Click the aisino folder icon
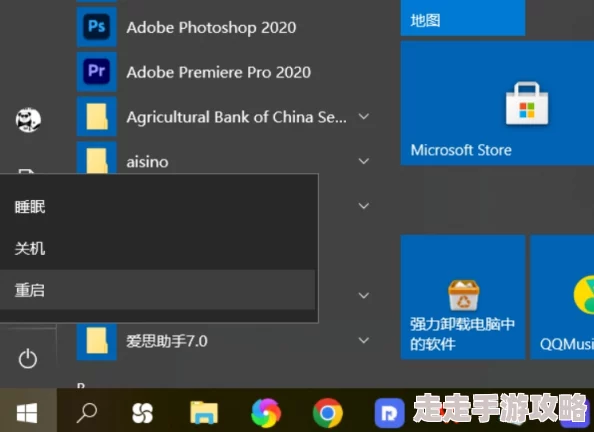 [x=97, y=158]
